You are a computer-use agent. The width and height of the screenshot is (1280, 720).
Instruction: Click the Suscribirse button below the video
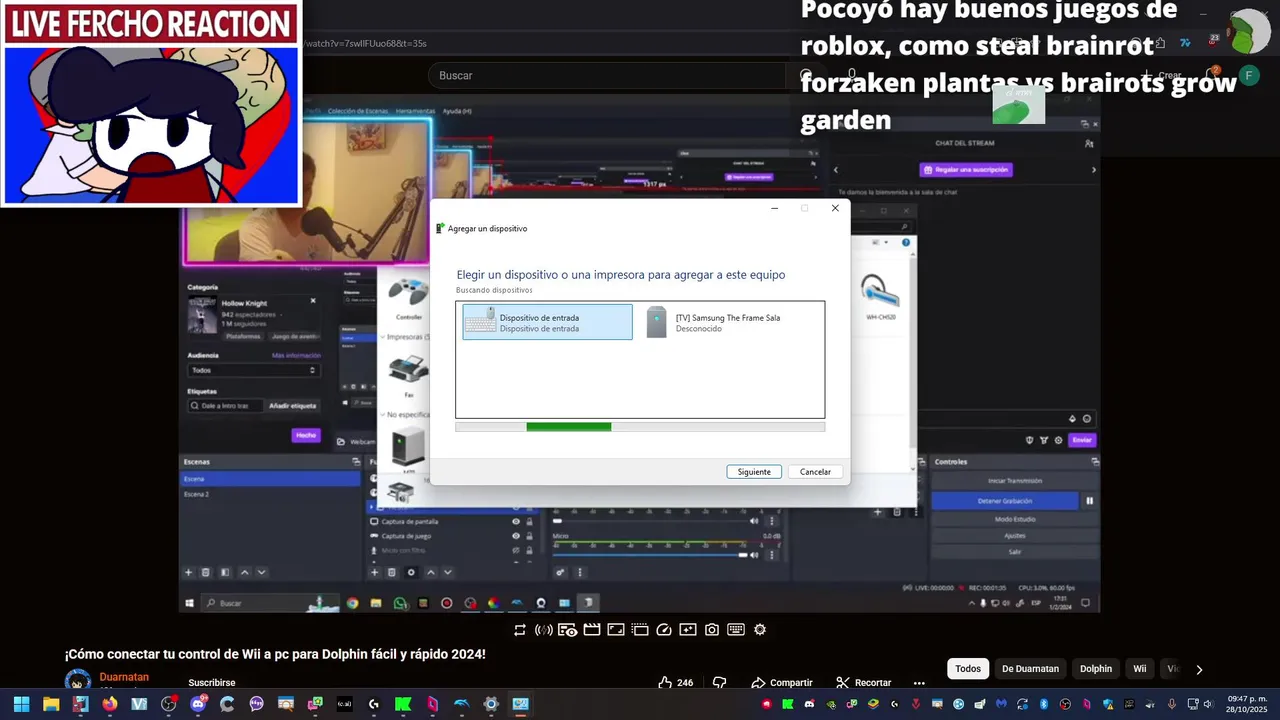click(212, 683)
